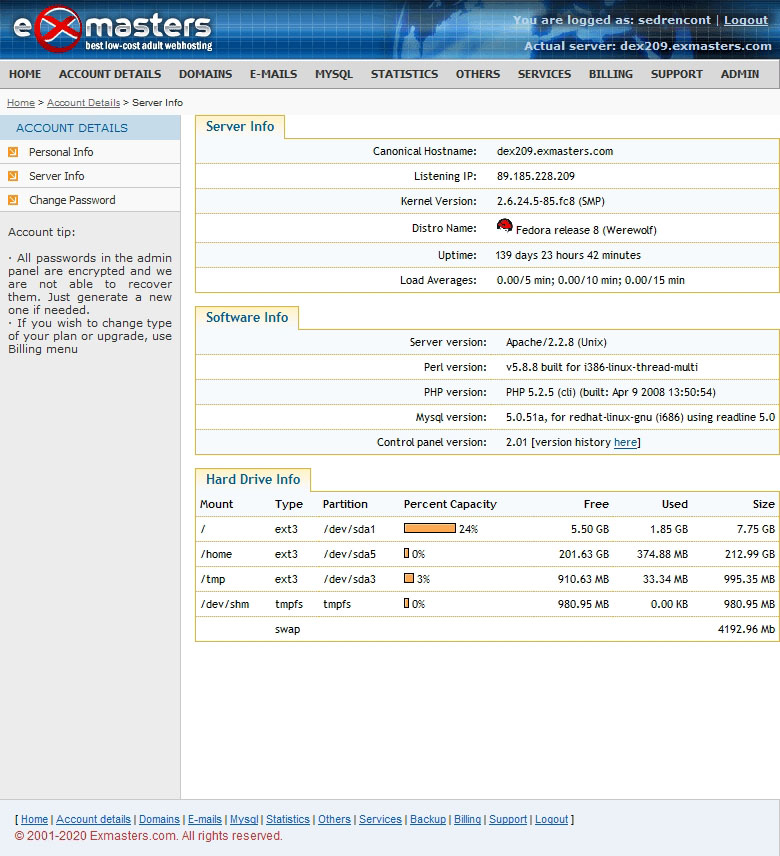Viewport: 780px width, 856px height.
Task: Open the version history 'here' link
Action: [625, 443]
